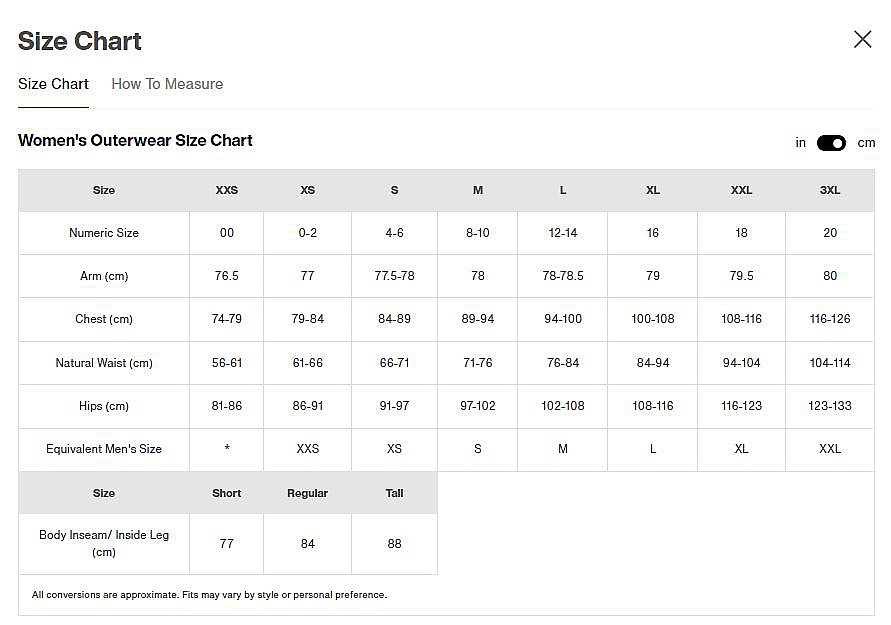This screenshot has width=891, height=625.
Task: Click the 'cm' unit label
Action: pyautogui.click(x=866, y=143)
